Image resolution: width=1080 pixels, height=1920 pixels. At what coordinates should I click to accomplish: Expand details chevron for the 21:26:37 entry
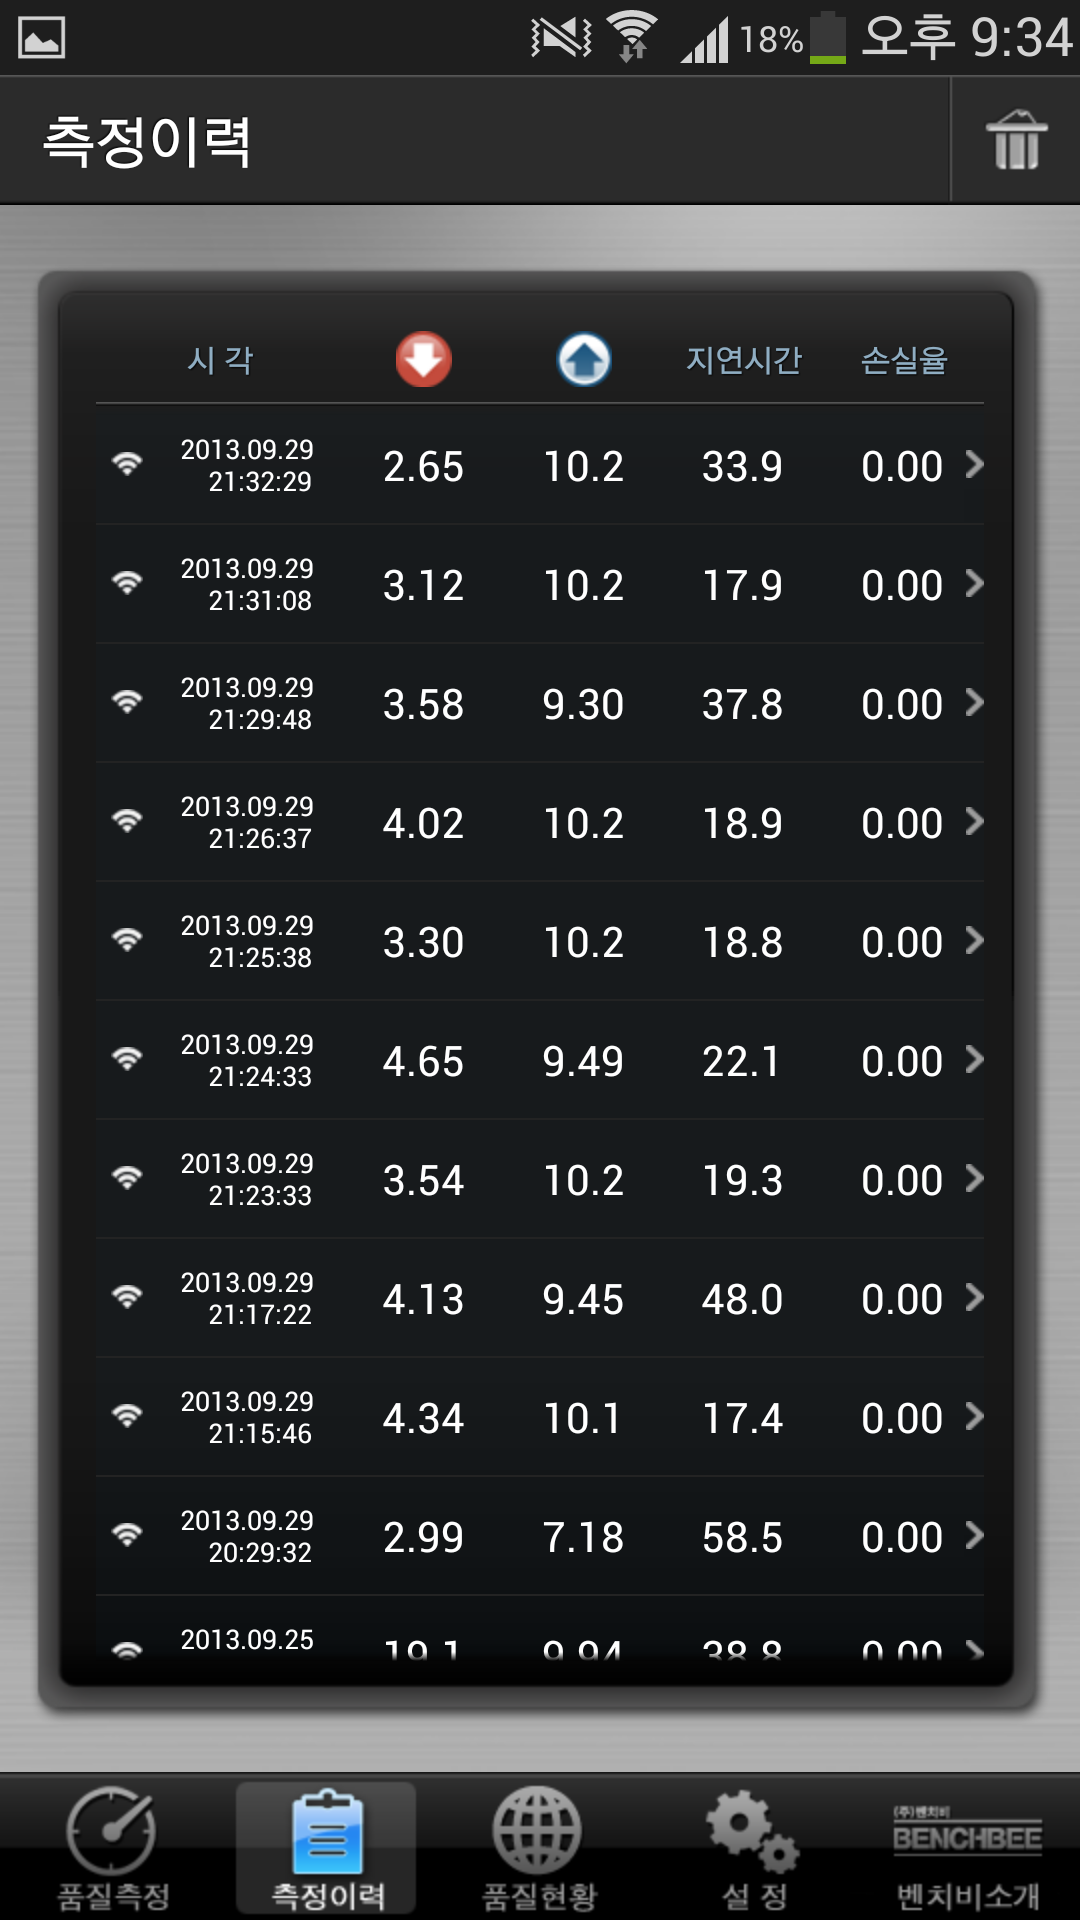[x=974, y=821]
